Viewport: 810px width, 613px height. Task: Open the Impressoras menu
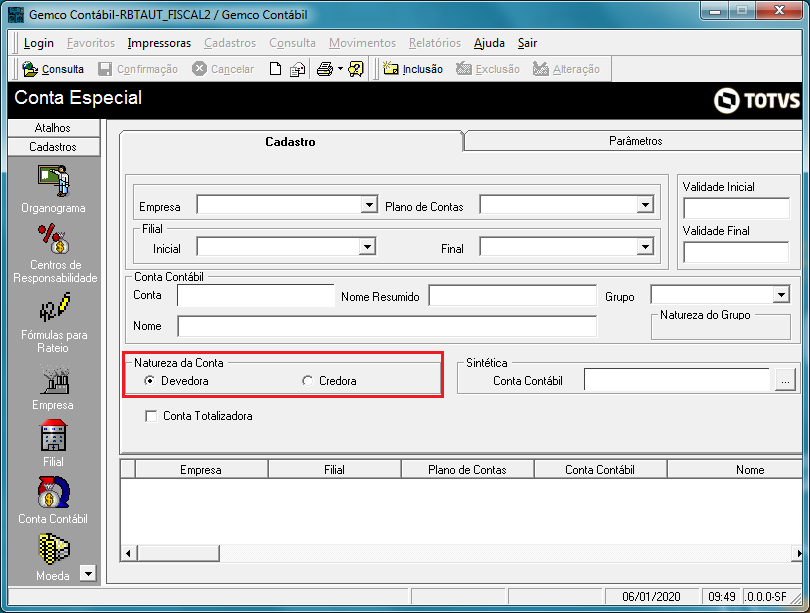159,43
